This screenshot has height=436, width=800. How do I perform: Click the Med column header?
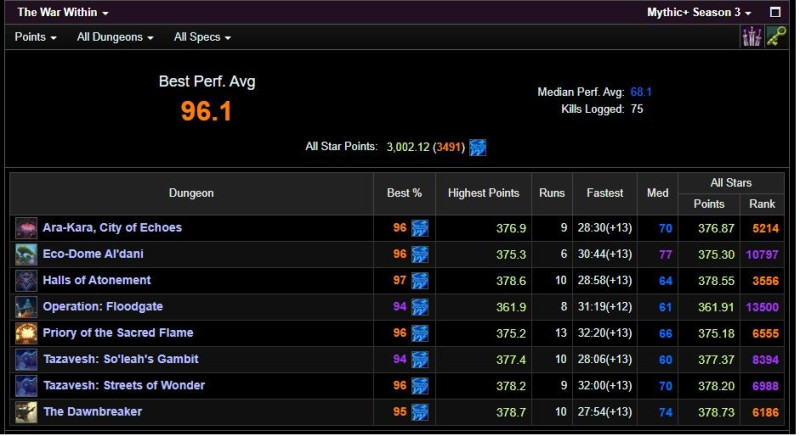point(657,193)
